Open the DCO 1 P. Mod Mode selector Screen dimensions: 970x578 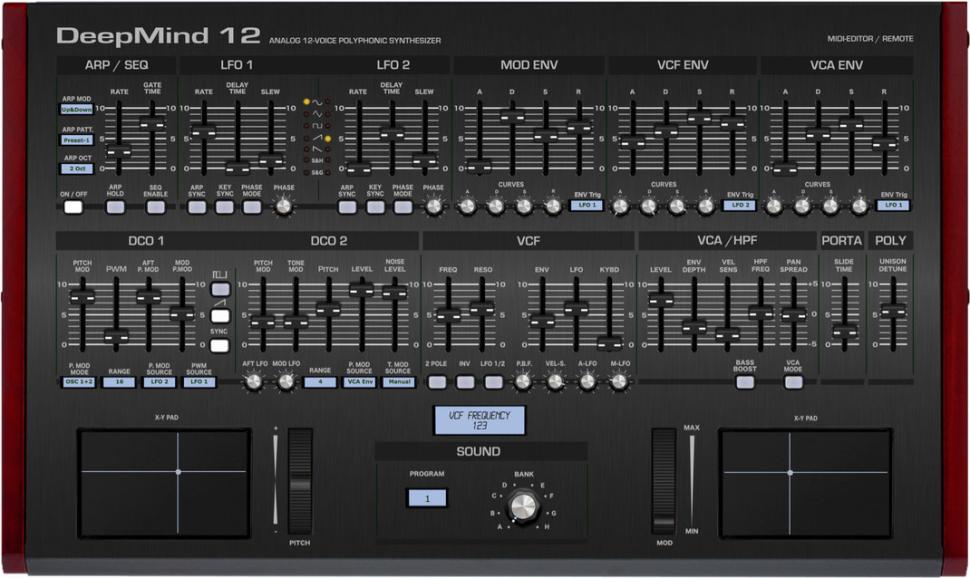[x=77, y=381]
